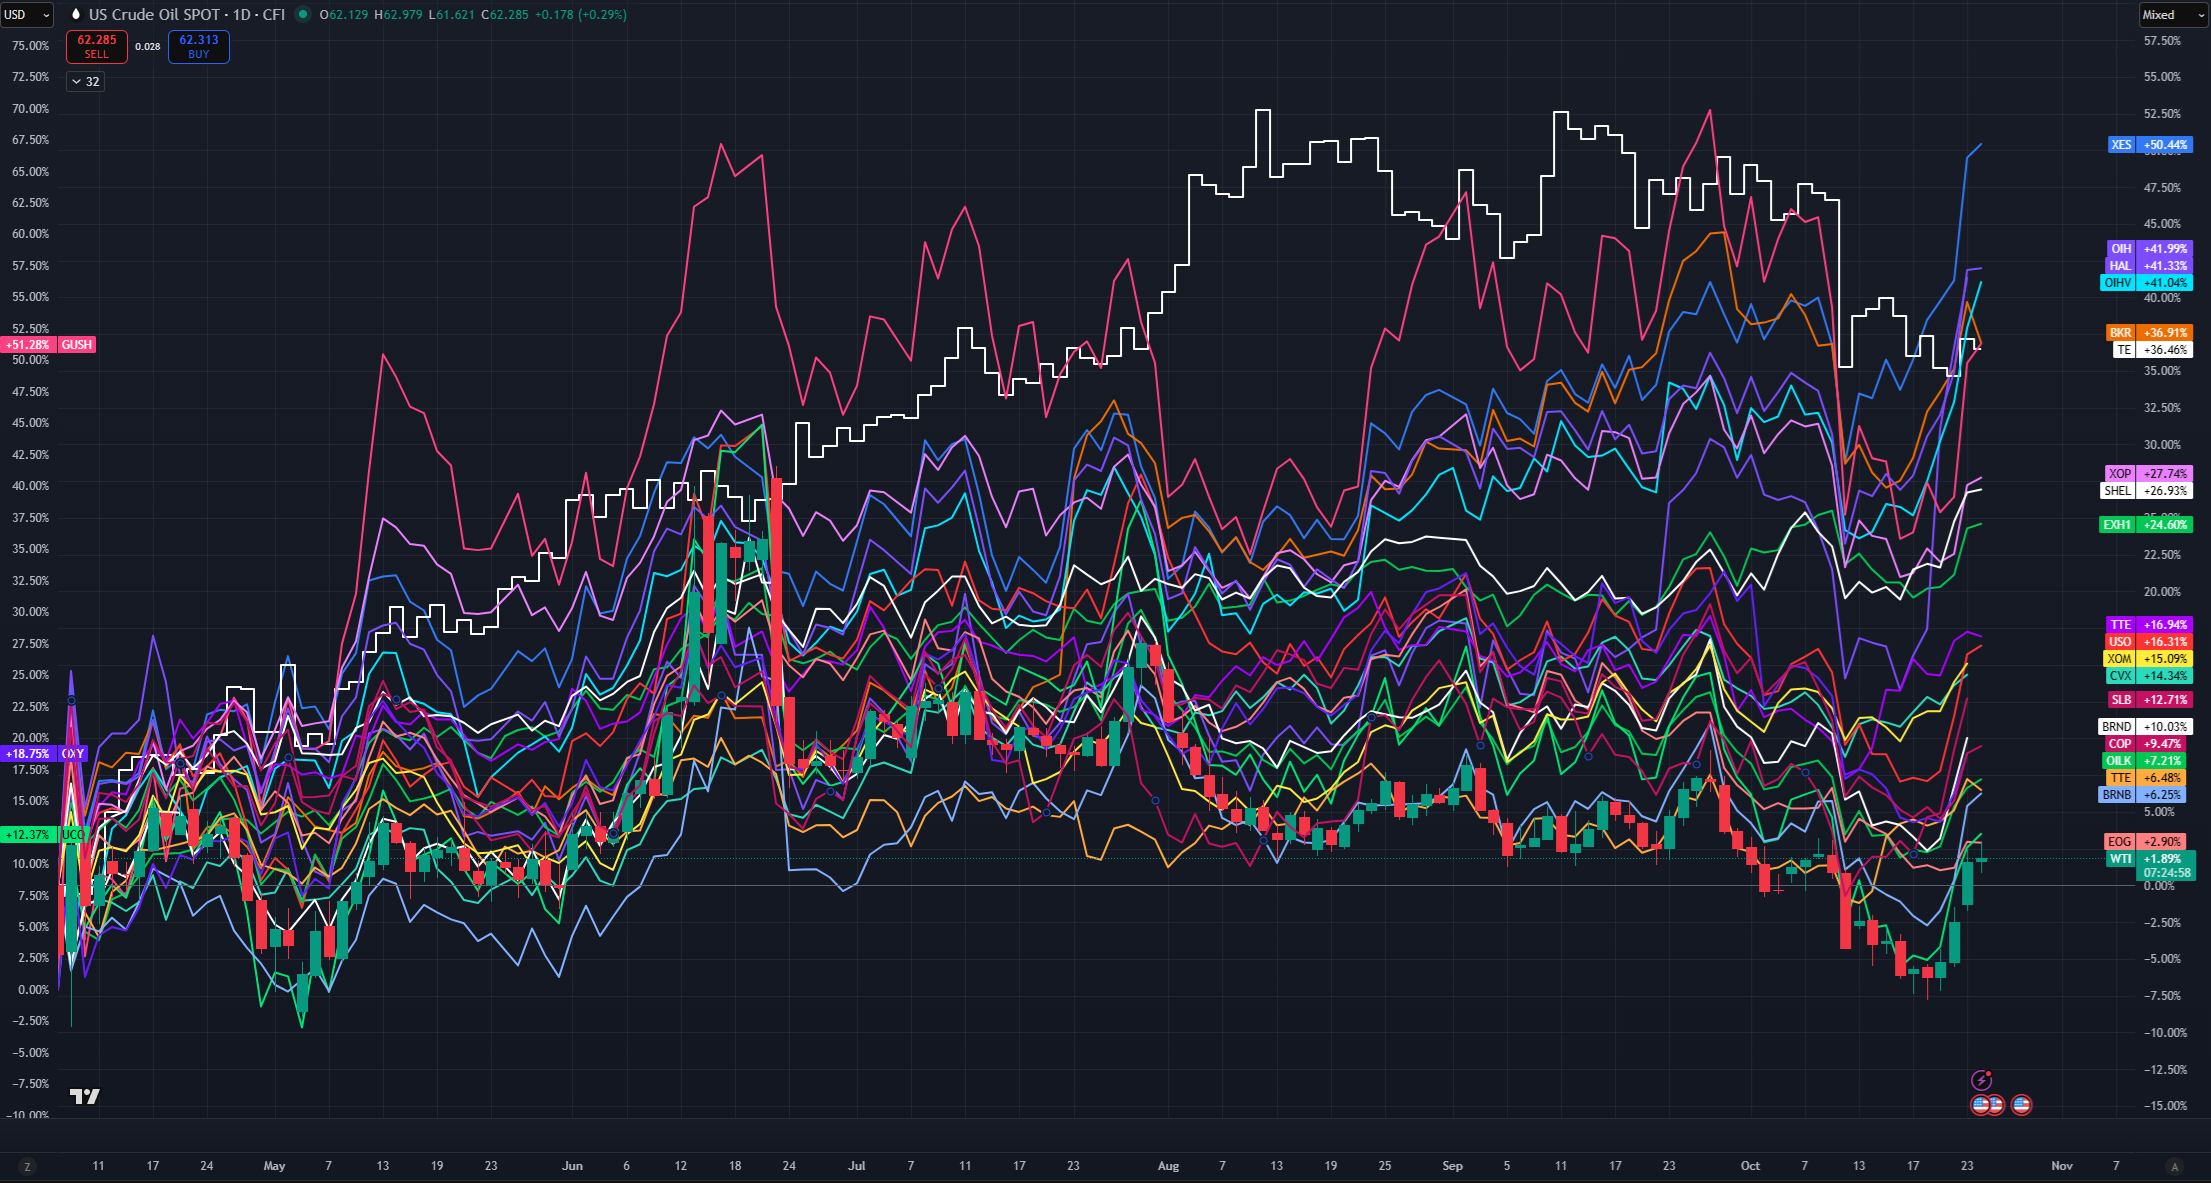Click the red SELL 62.285 button
Image resolution: width=2211 pixels, height=1183 pixels.
[97, 46]
